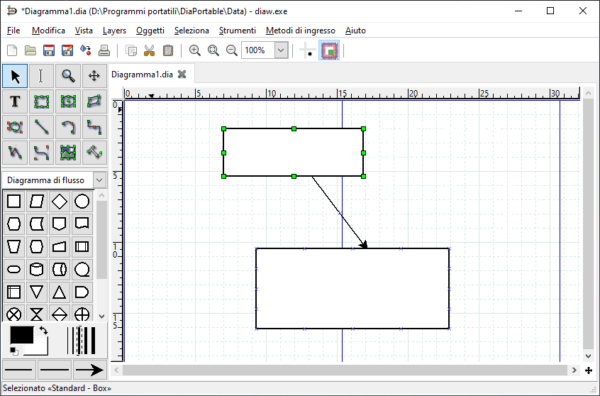Open the navigation popup plus icon
This screenshot has height=396, width=600.
pyautogui.click(x=589, y=370)
